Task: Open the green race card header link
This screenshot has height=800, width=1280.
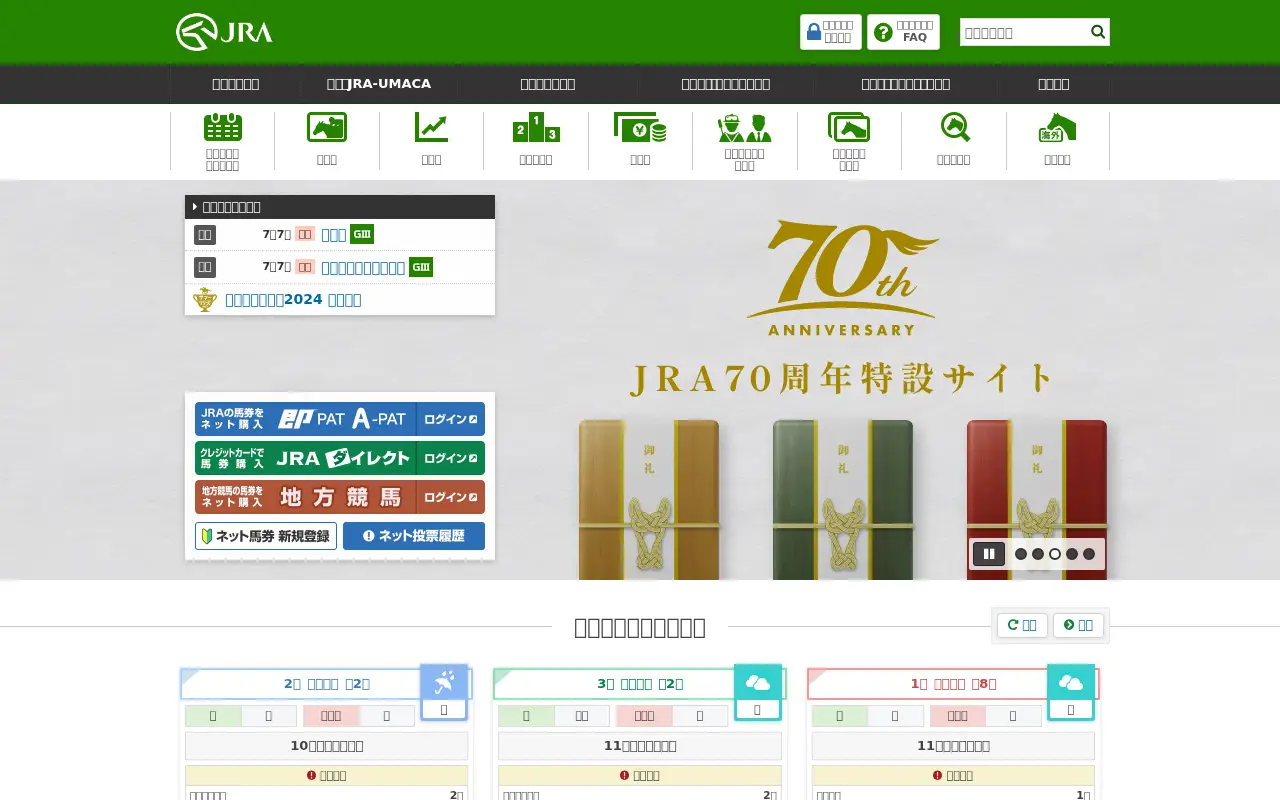Action: (x=640, y=684)
